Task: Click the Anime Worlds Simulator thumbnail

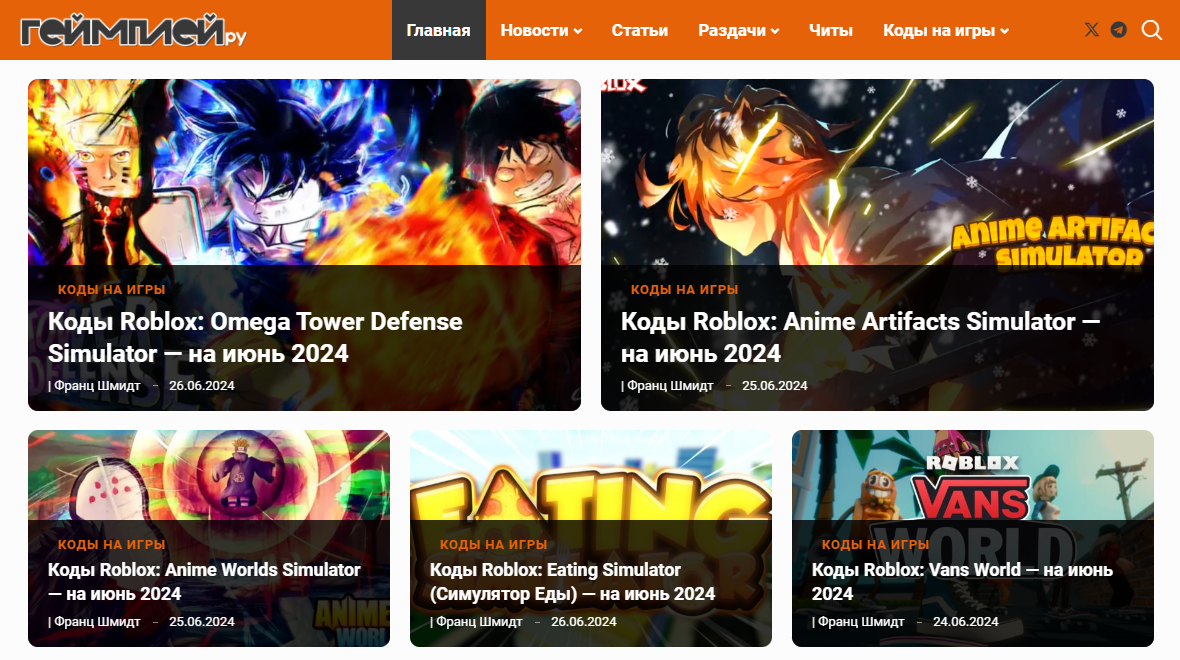Action: tap(208, 475)
